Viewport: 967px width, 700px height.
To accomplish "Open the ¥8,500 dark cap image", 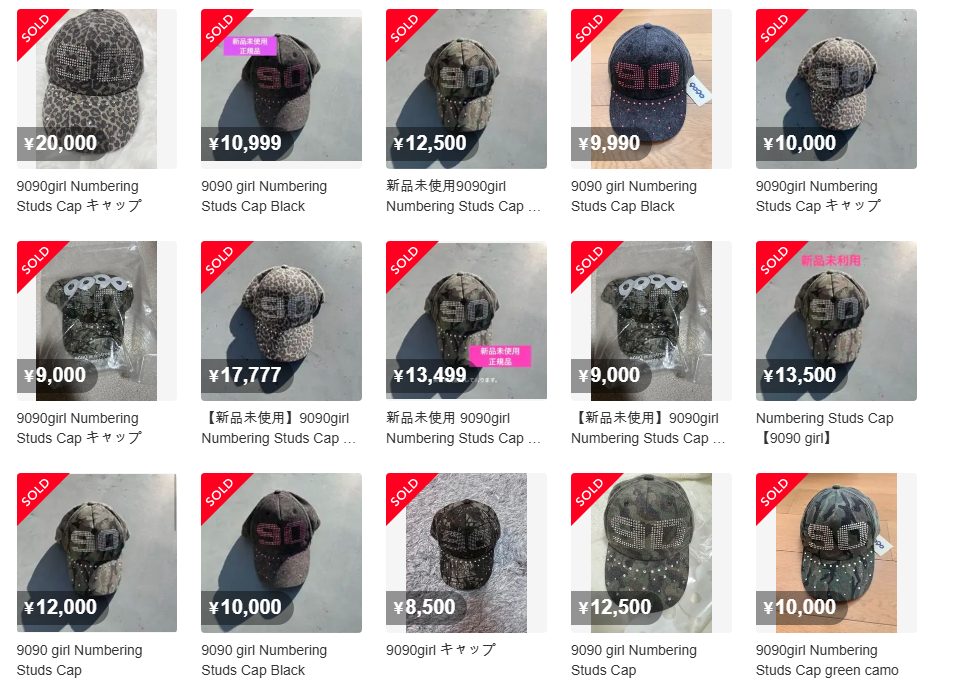I will tap(466, 553).
